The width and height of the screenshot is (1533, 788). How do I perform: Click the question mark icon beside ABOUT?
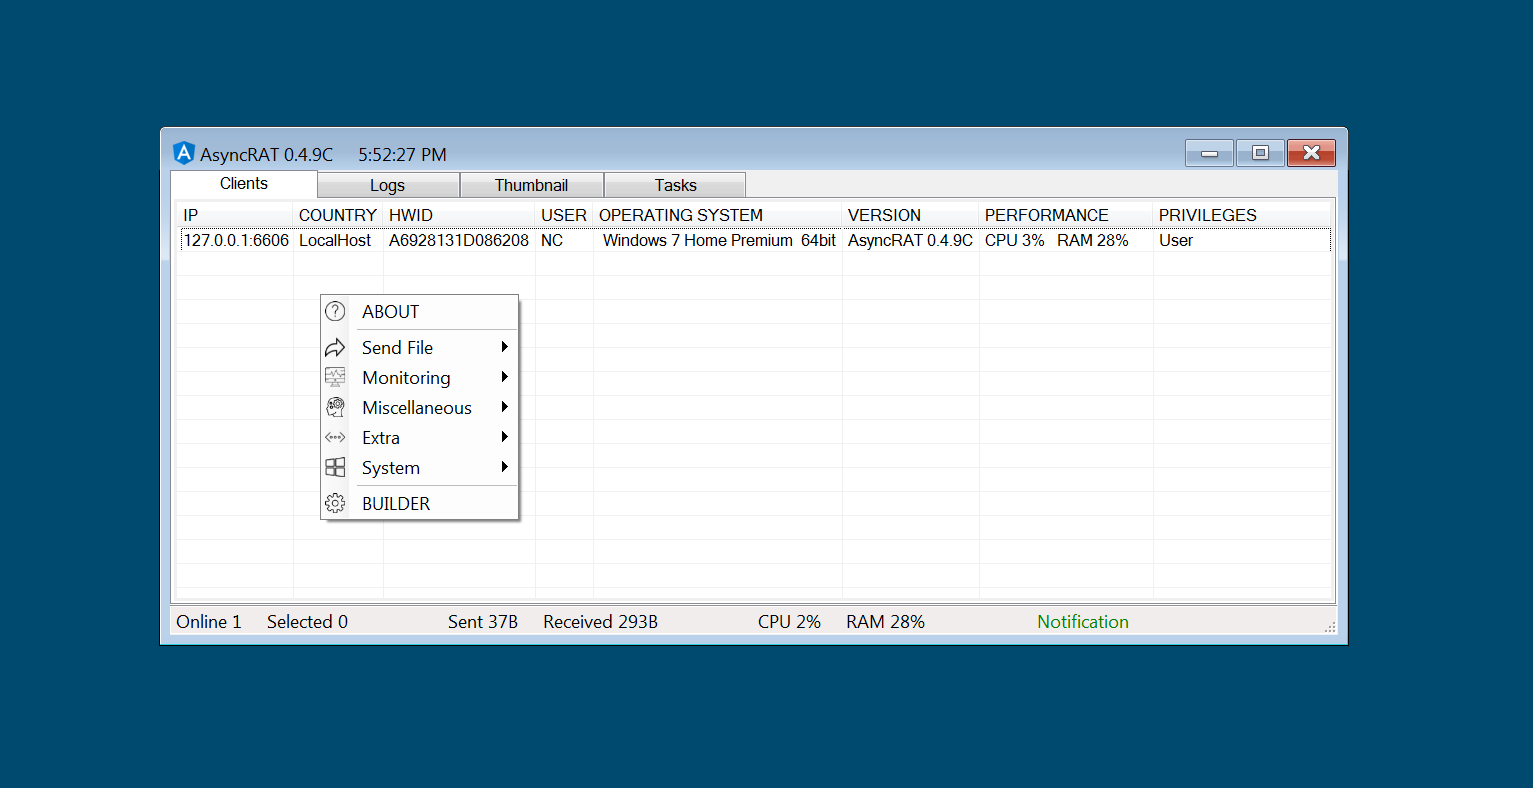(x=335, y=311)
